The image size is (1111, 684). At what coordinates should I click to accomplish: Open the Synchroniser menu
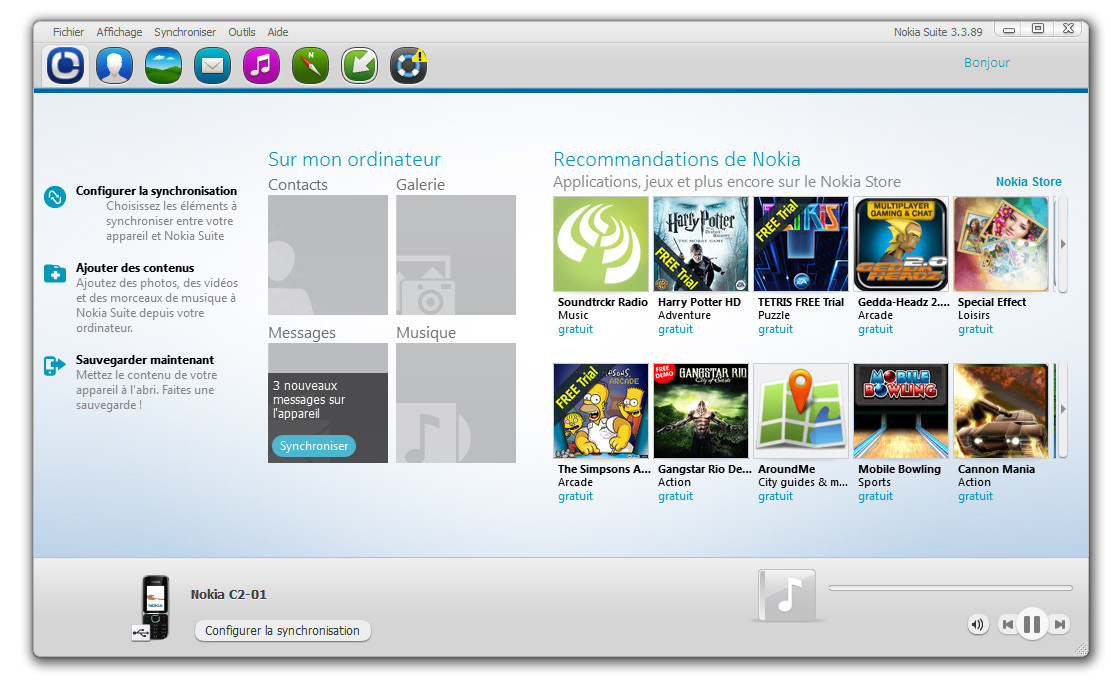click(x=185, y=32)
